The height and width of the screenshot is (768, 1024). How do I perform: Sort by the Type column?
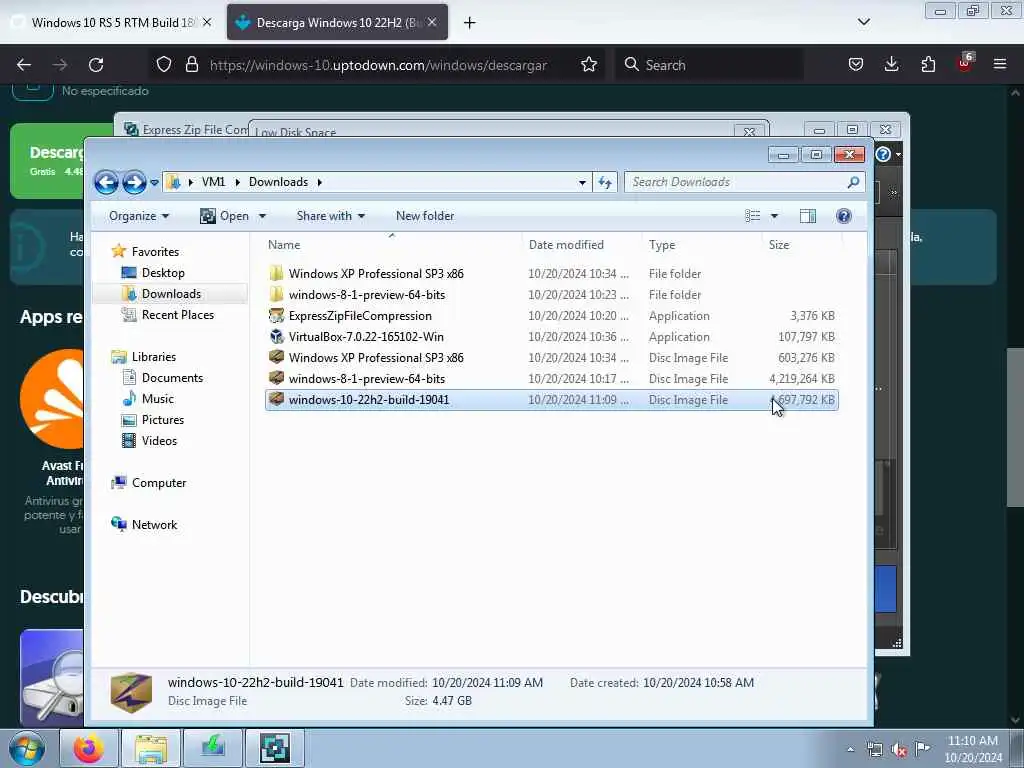tap(701, 245)
